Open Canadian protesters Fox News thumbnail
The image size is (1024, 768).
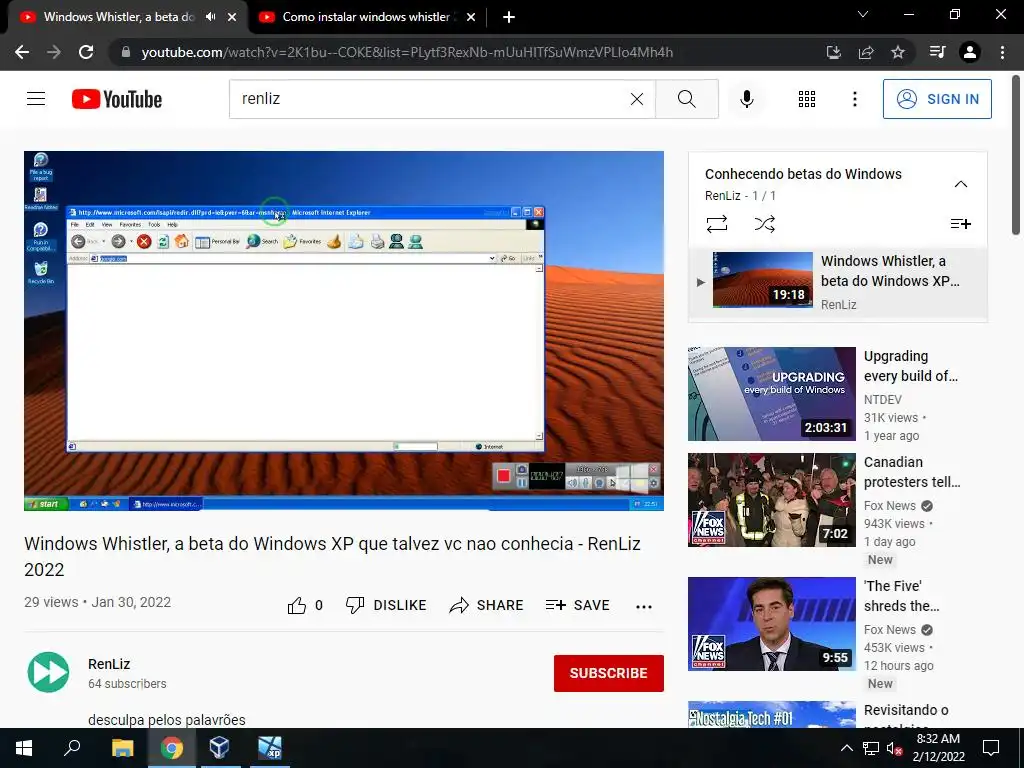pyautogui.click(x=772, y=500)
